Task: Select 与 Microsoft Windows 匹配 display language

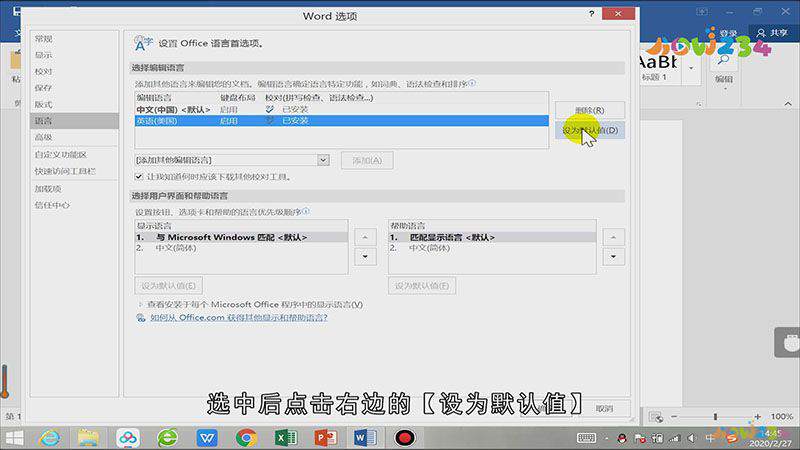Action: [x=241, y=237]
